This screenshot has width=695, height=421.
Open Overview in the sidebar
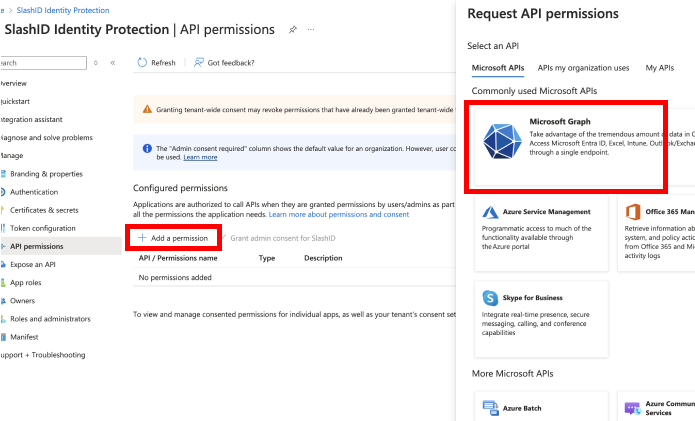(x=13, y=83)
